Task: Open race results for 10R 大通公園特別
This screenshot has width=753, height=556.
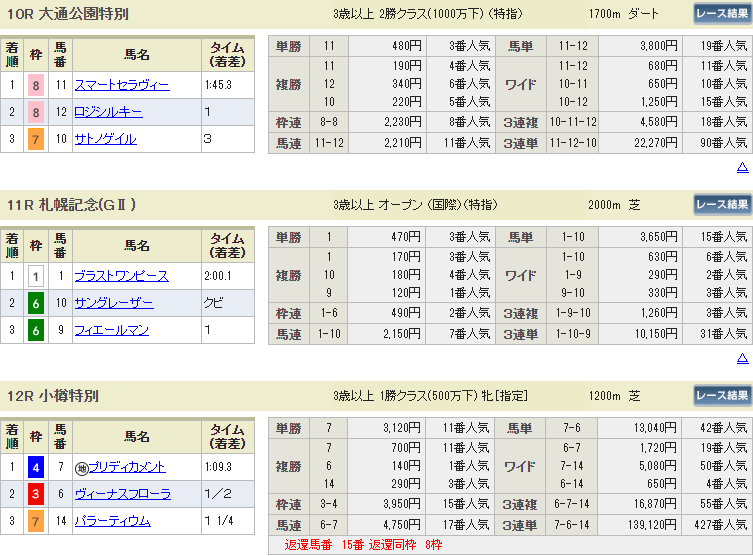Action: [x=722, y=14]
